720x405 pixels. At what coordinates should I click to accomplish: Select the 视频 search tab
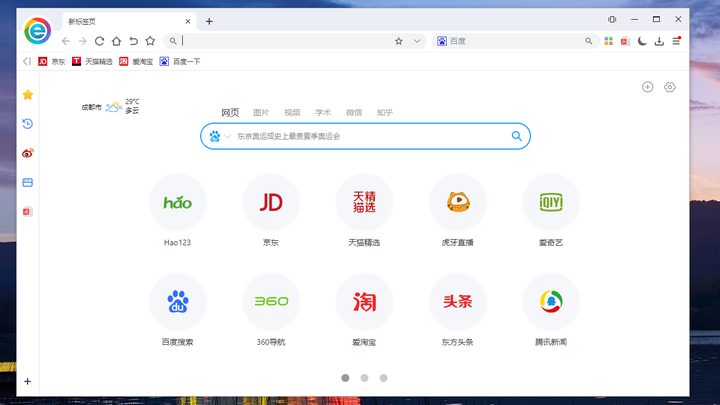292,112
